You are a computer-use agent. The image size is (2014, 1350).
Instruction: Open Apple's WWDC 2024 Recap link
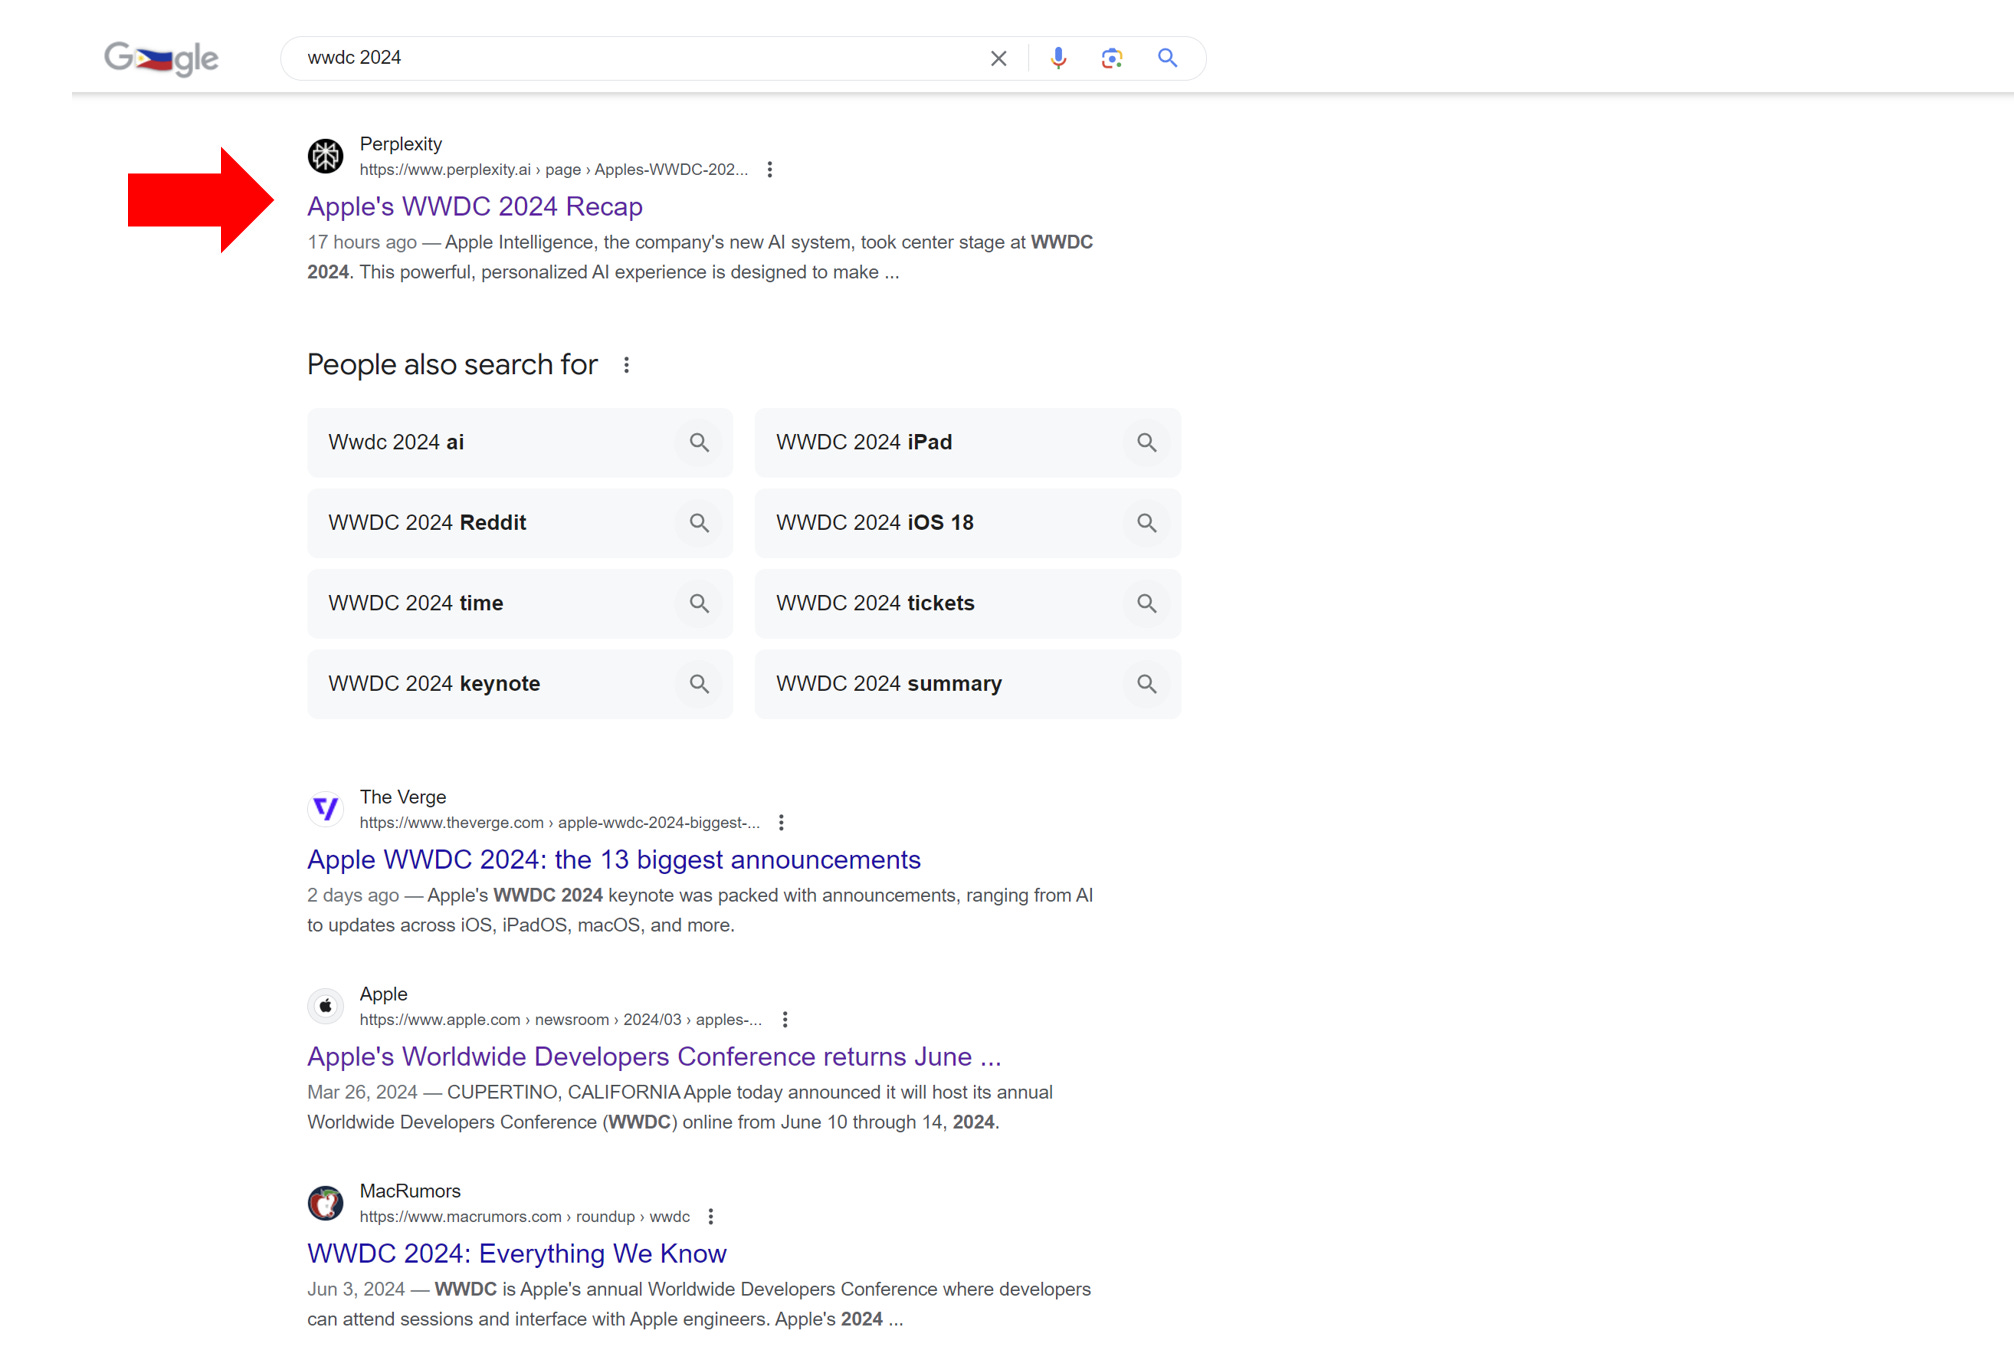[475, 206]
